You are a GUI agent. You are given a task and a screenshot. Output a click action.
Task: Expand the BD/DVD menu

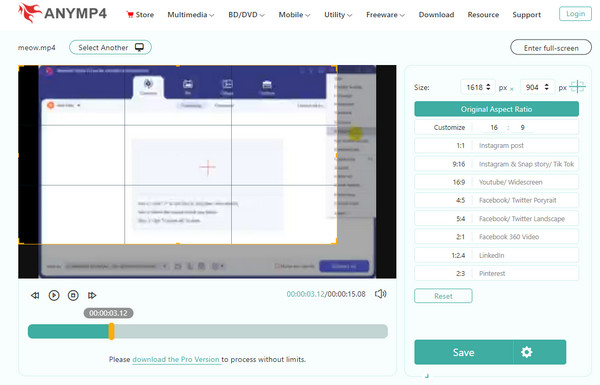pos(246,15)
